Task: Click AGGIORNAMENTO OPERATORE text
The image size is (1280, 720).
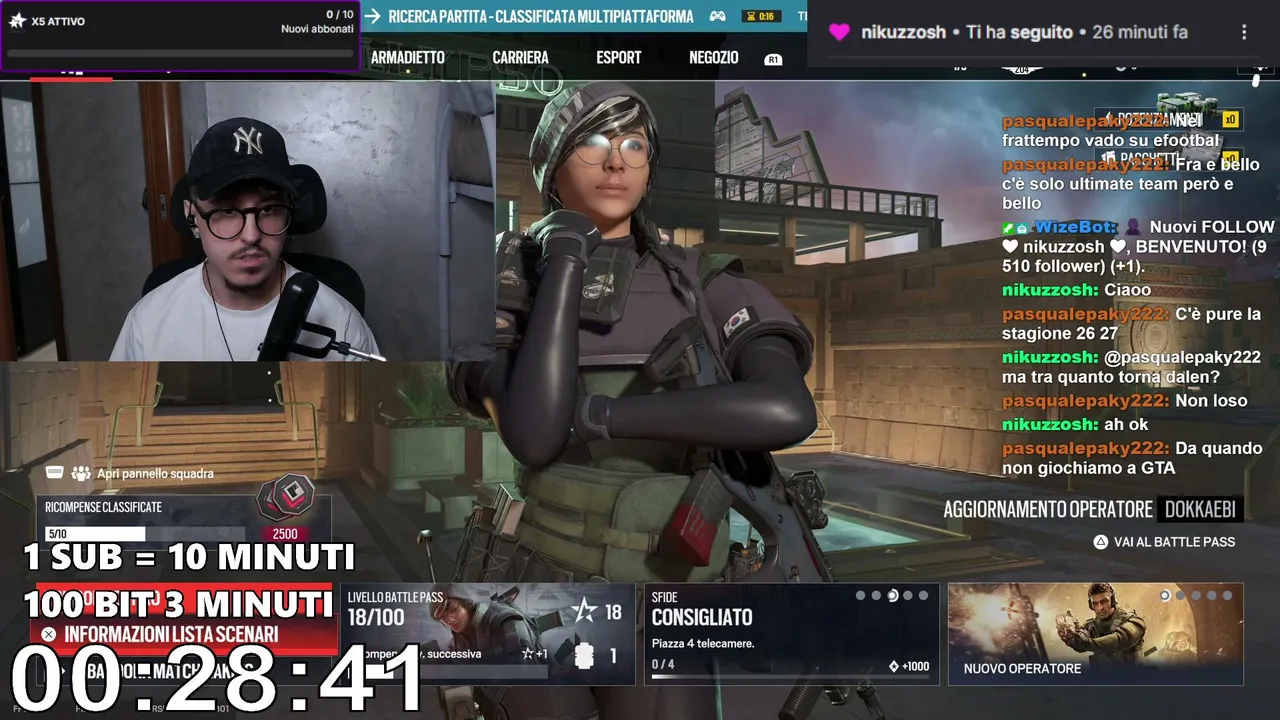Action: (1048, 510)
